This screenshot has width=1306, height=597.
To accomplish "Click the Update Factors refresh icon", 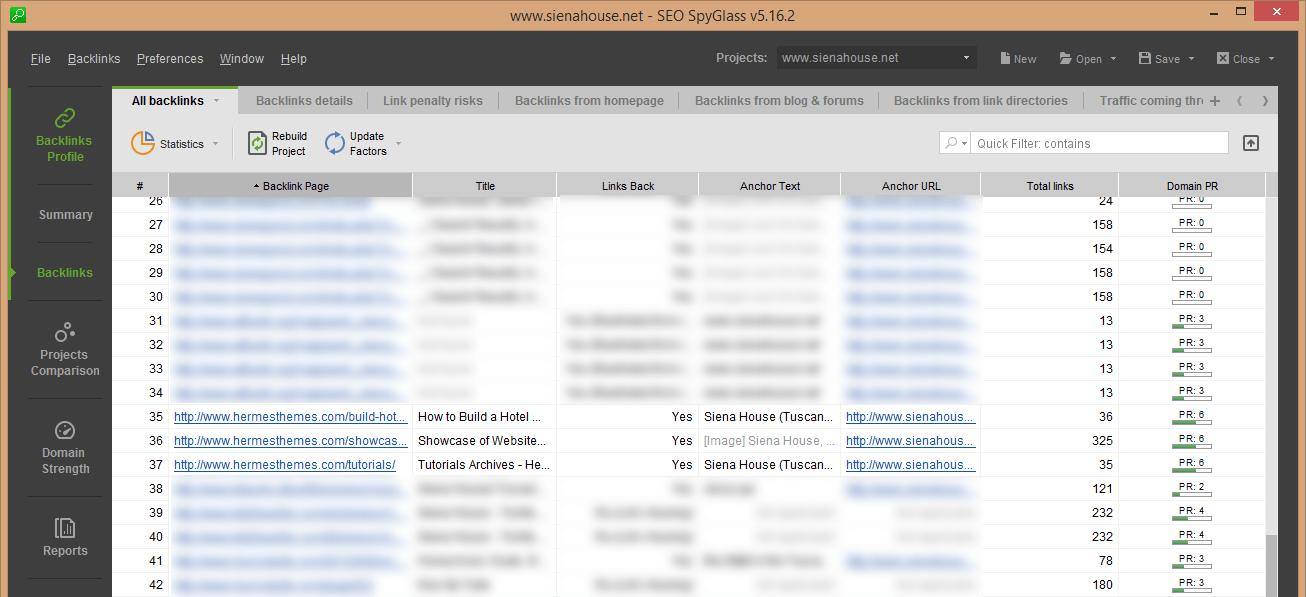I will (x=335, y=144).
